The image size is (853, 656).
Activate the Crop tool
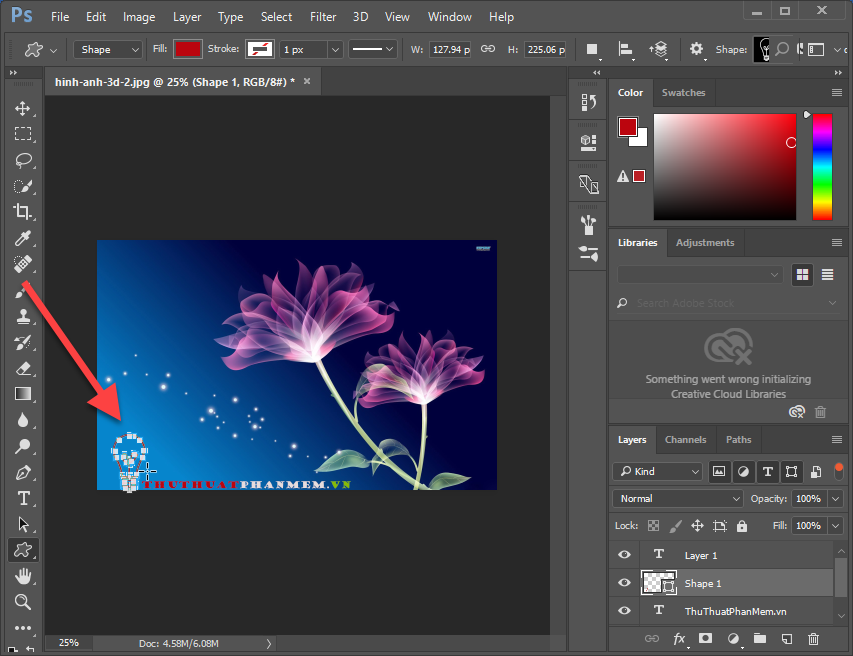[x=23, y=212]
